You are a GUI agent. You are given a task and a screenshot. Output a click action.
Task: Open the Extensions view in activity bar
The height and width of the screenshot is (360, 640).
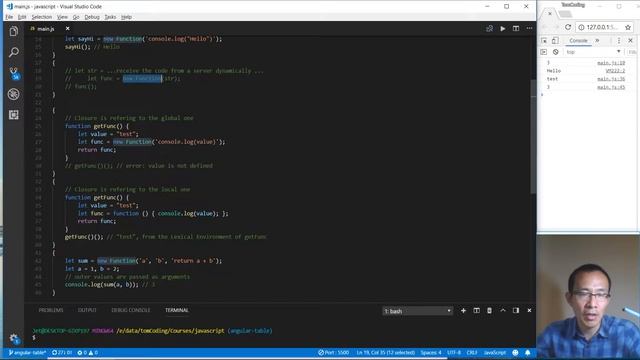click(13, 115)
